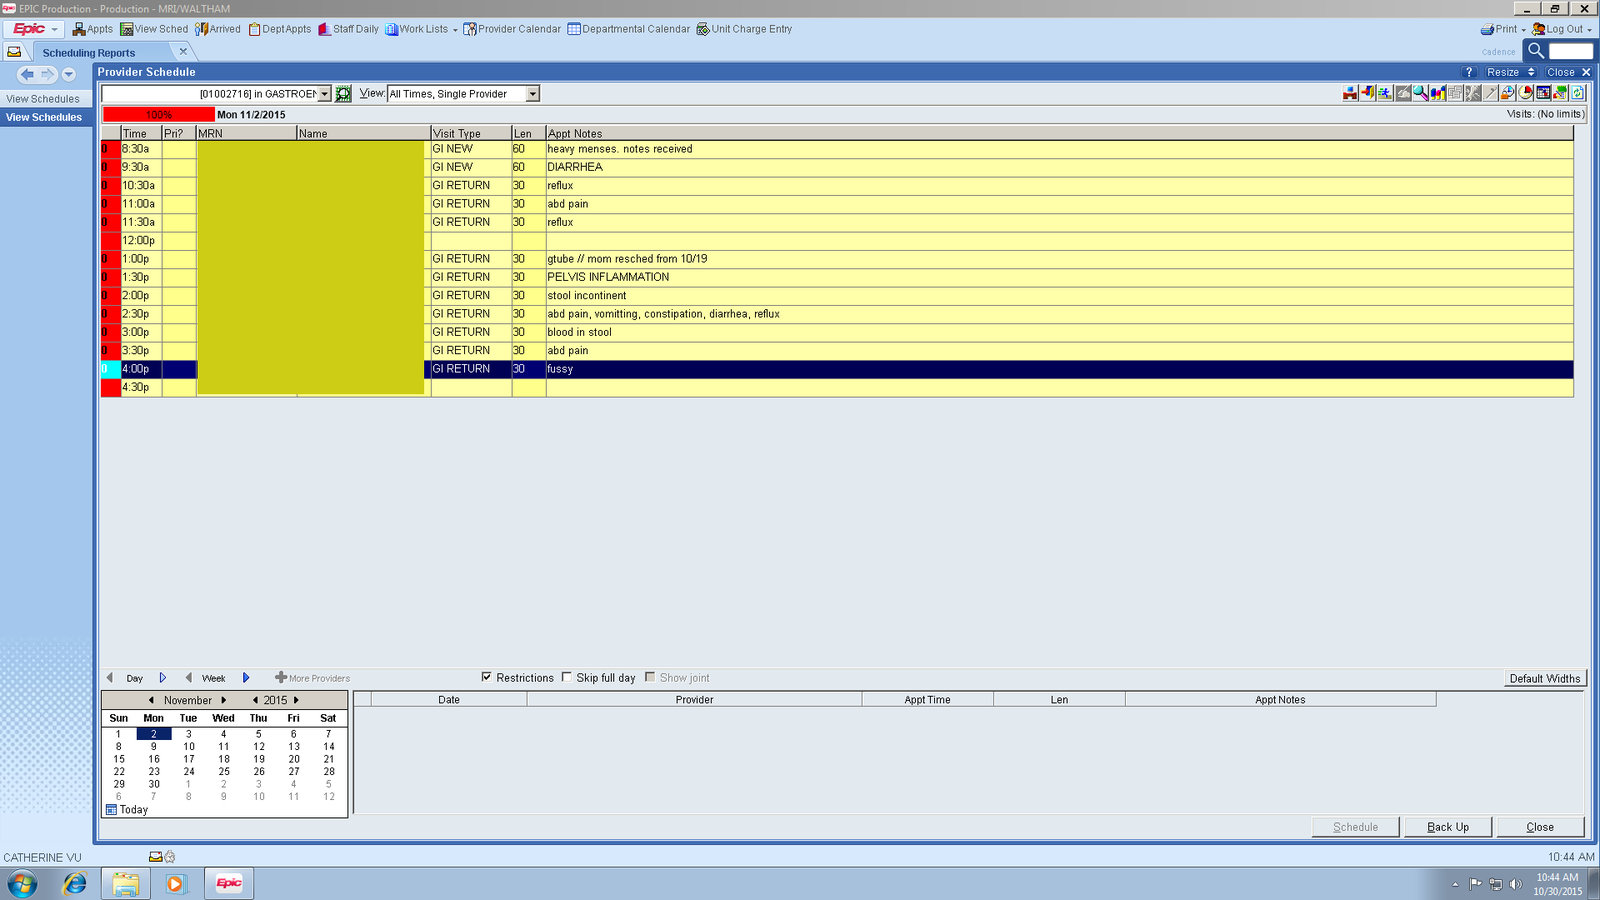Screen dimensions: 1600x900
Task: Open DeptAppts from the toolbar
Action: (x=280, y=29)
